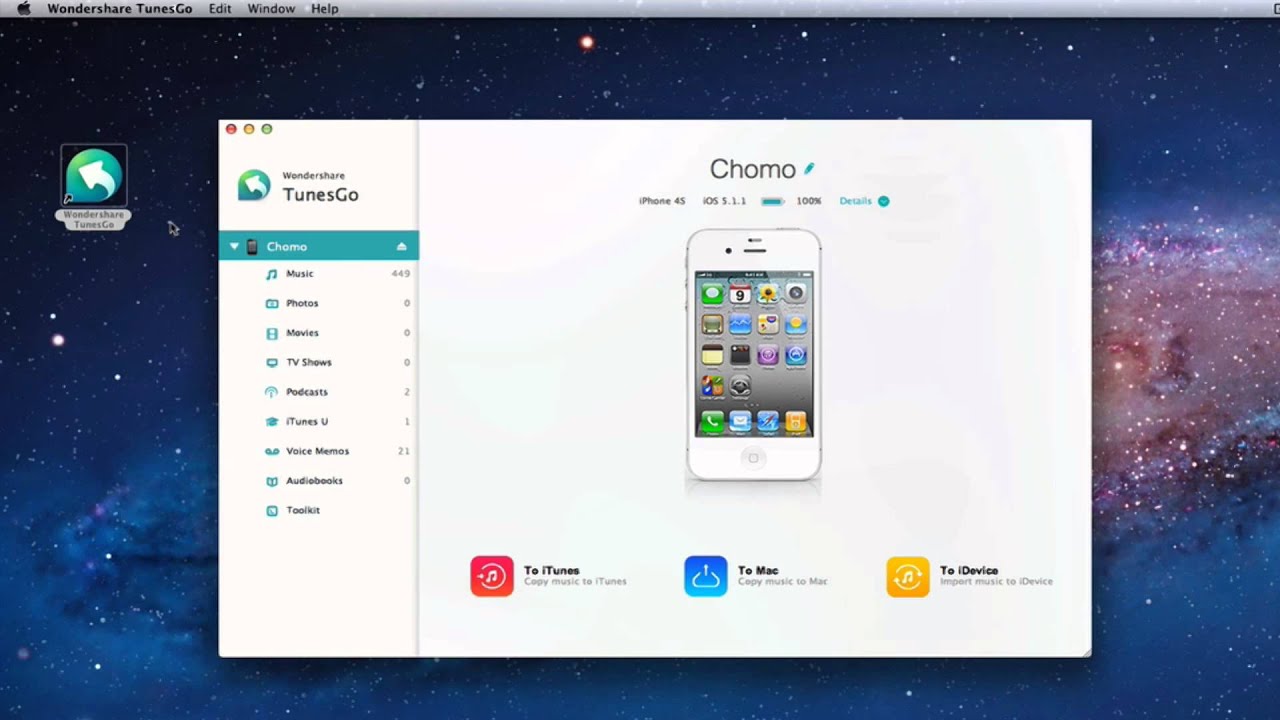
Task: Edit device name with pencil icon
Action: click(809, 169)
